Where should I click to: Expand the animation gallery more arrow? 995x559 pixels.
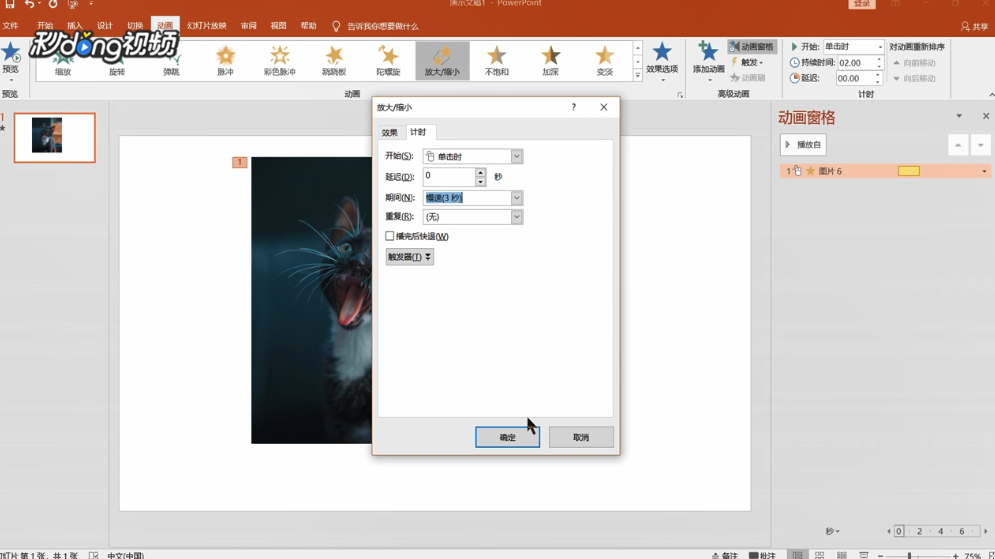pyautogui.click(x=638, y=75)
